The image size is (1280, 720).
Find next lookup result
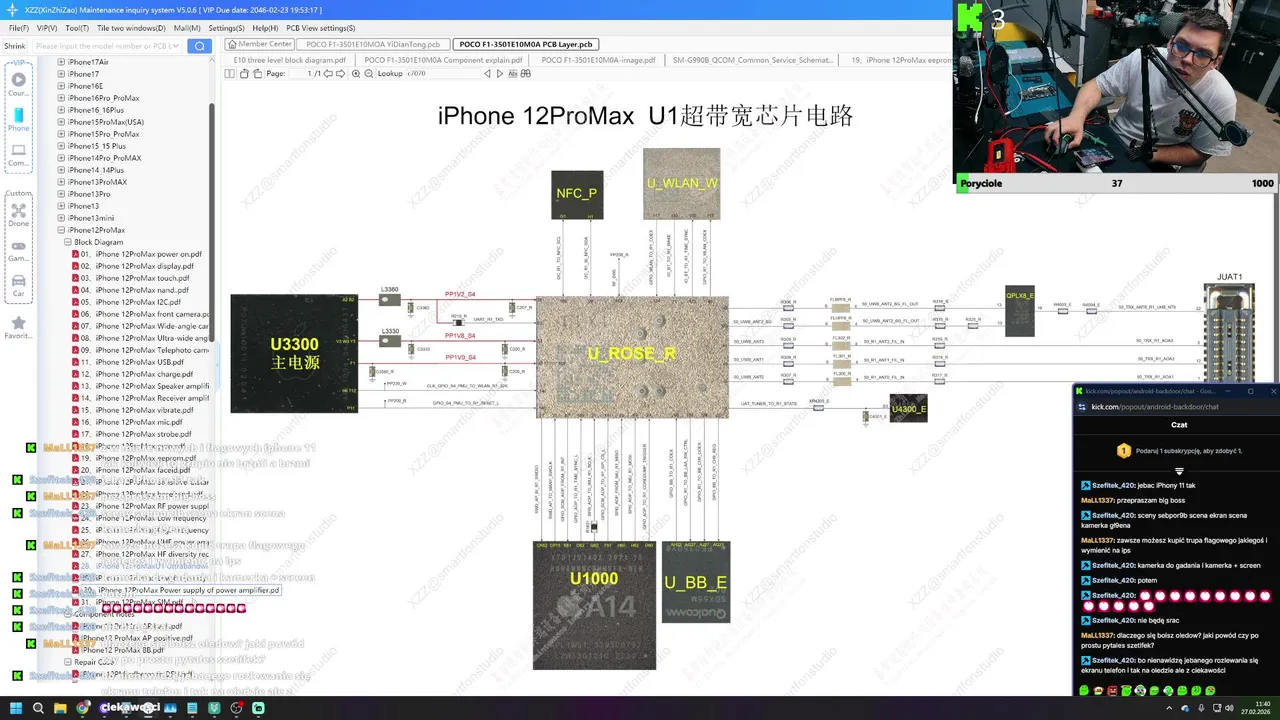(x=499, y=74)
